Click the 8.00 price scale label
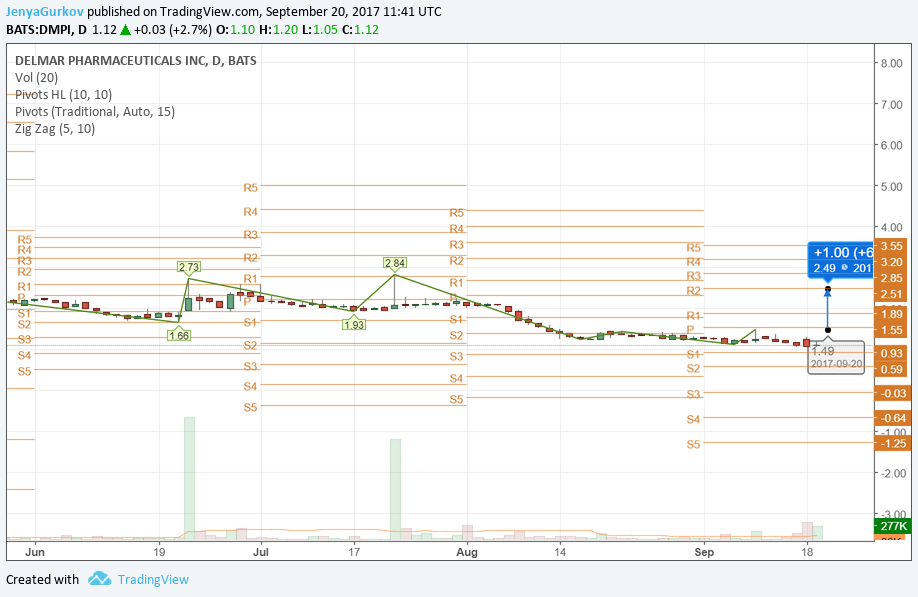The height and width of the screenshot is (597, 918). [x=891, y=63]
